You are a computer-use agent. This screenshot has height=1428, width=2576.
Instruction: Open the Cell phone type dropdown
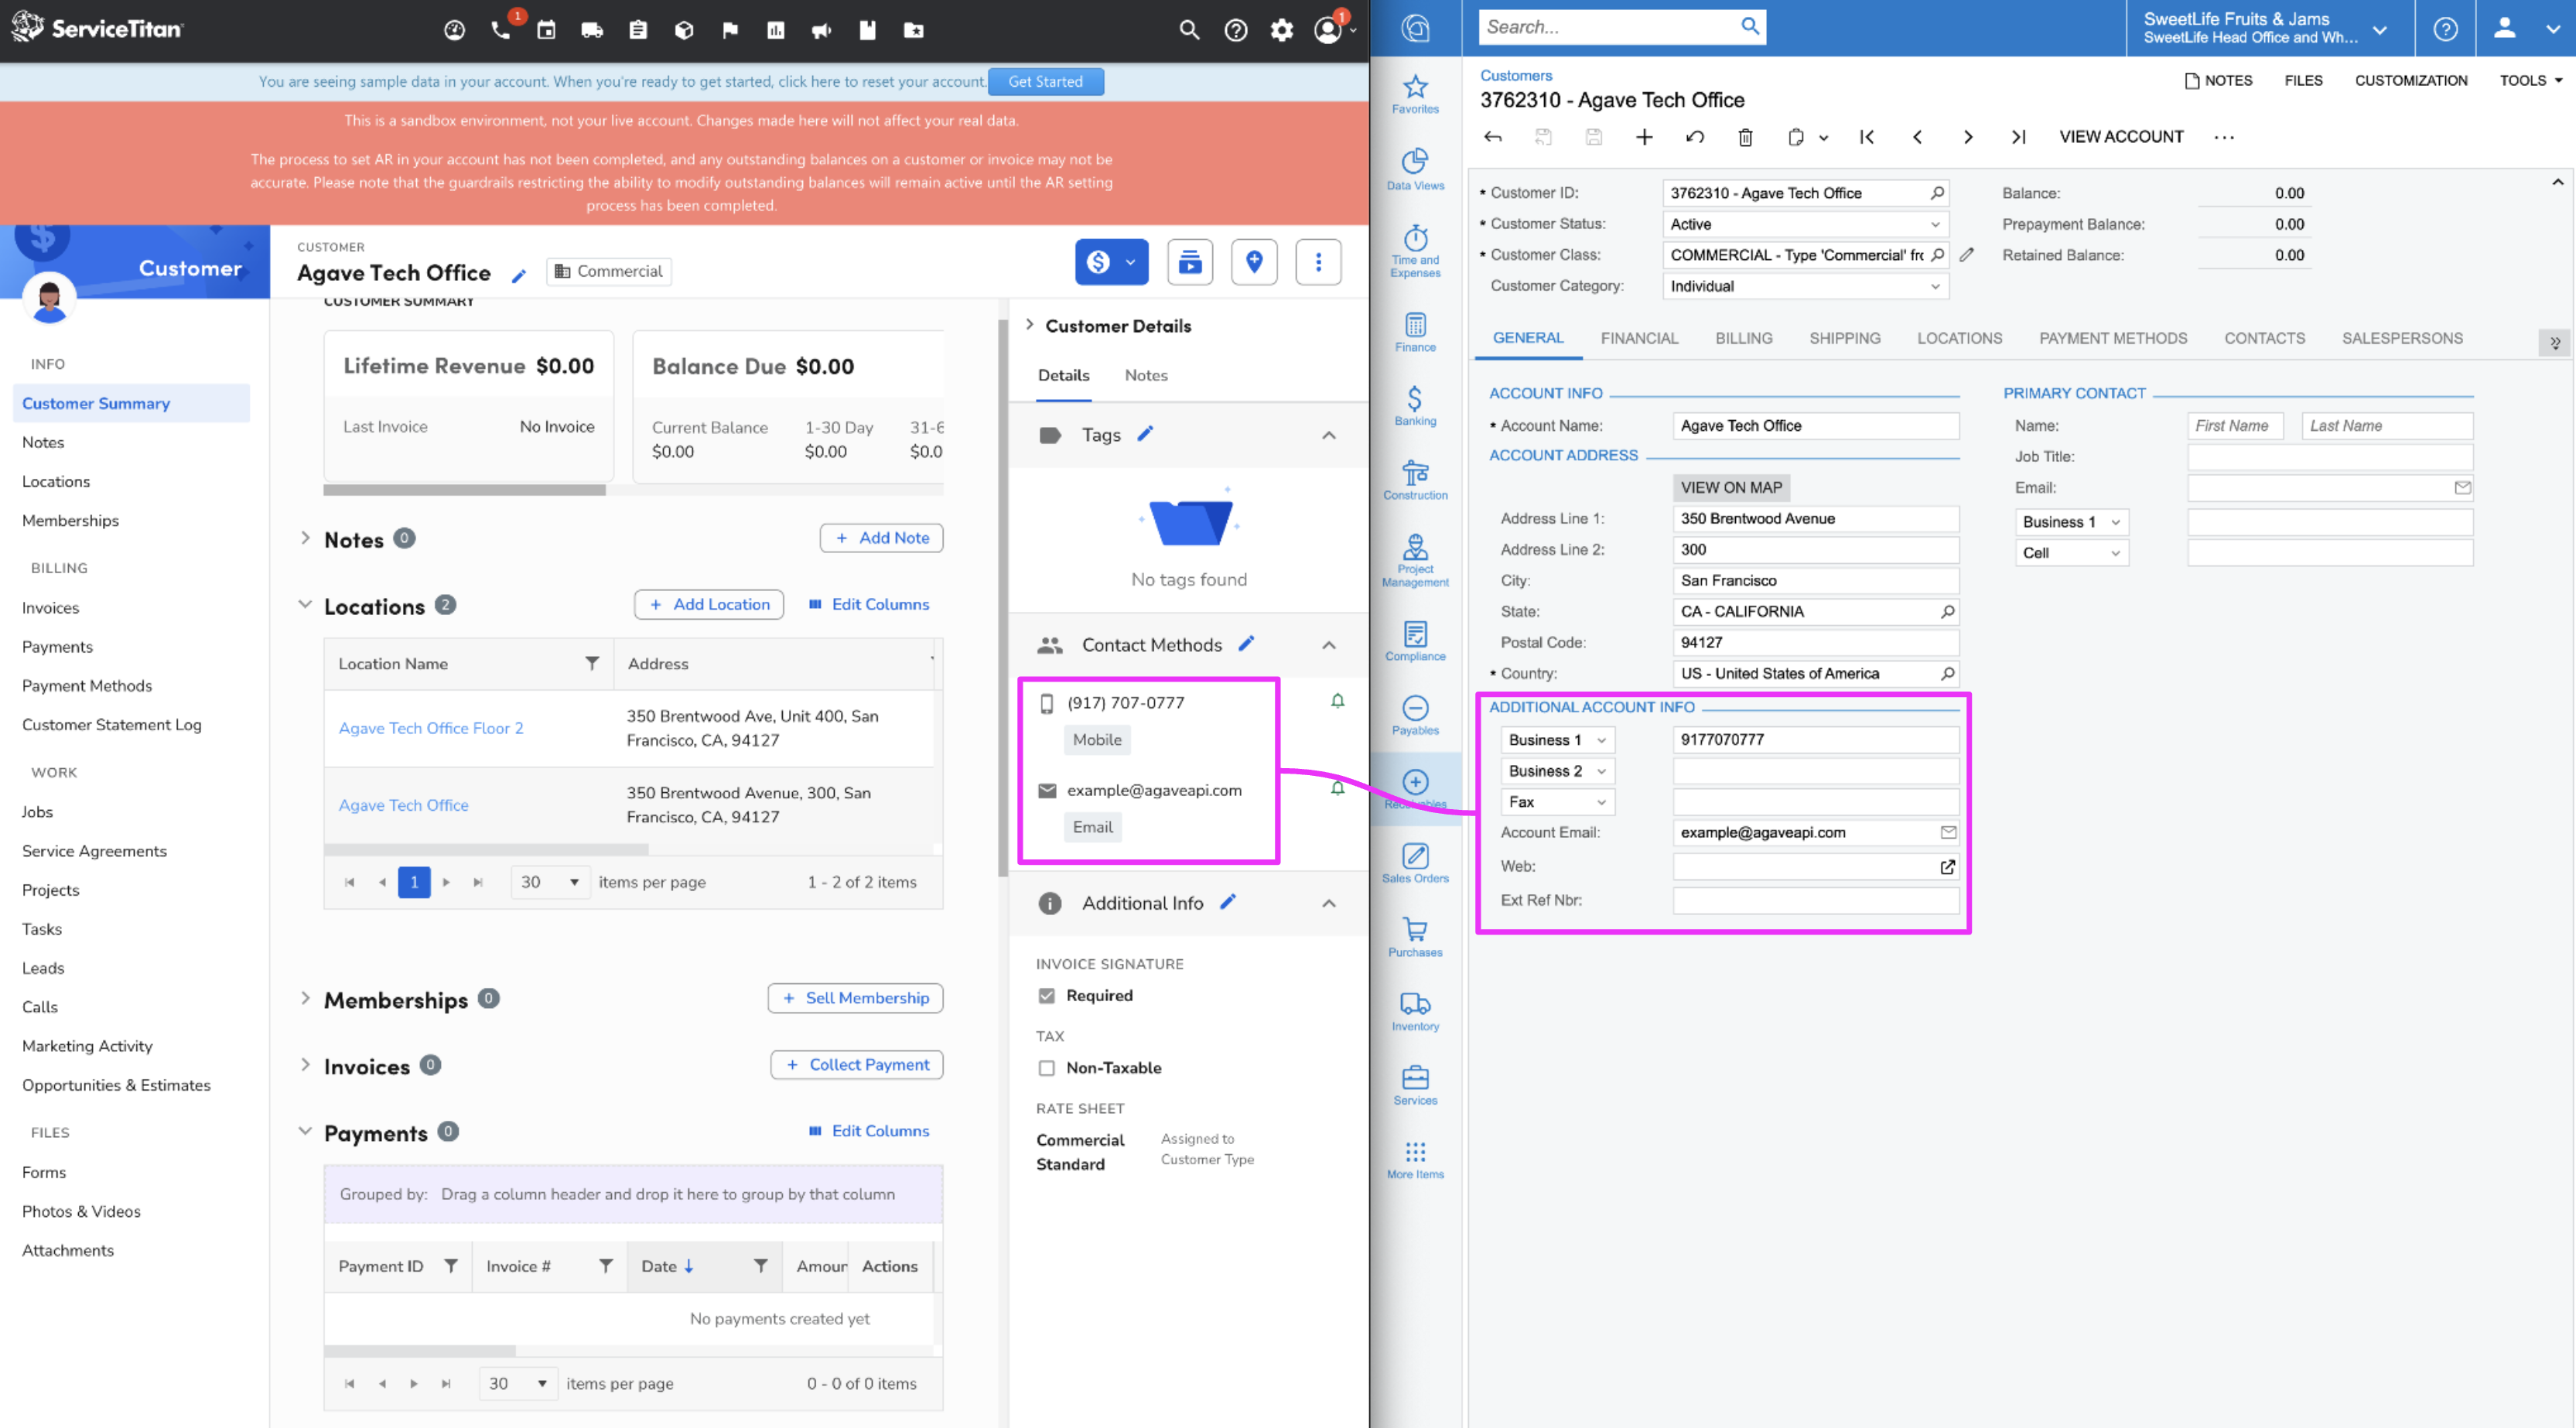point(2071,553)
